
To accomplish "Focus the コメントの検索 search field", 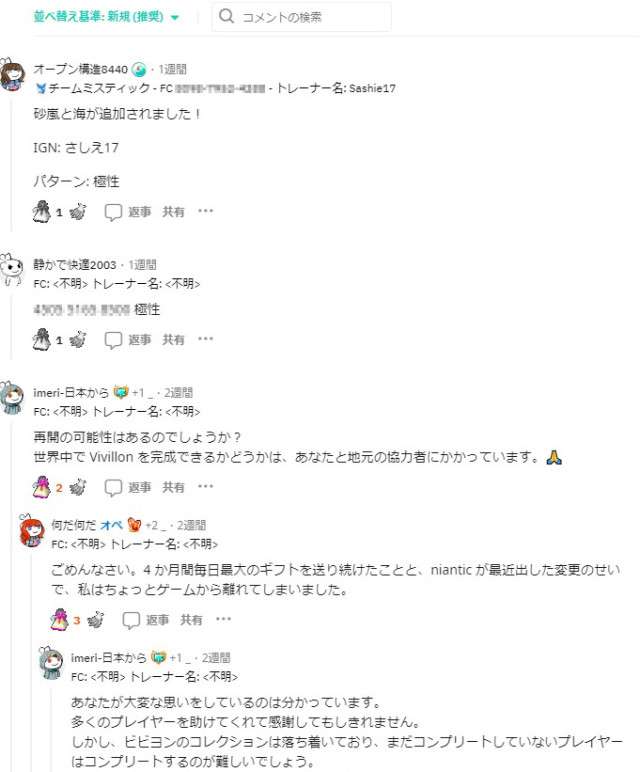I will coord(301,17).
